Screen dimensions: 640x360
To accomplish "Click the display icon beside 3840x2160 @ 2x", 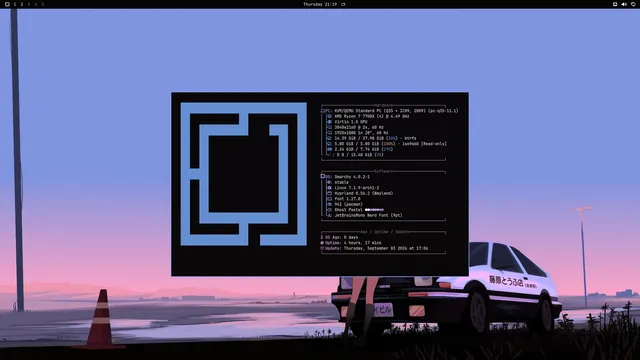I will click(x=329, y=127).
